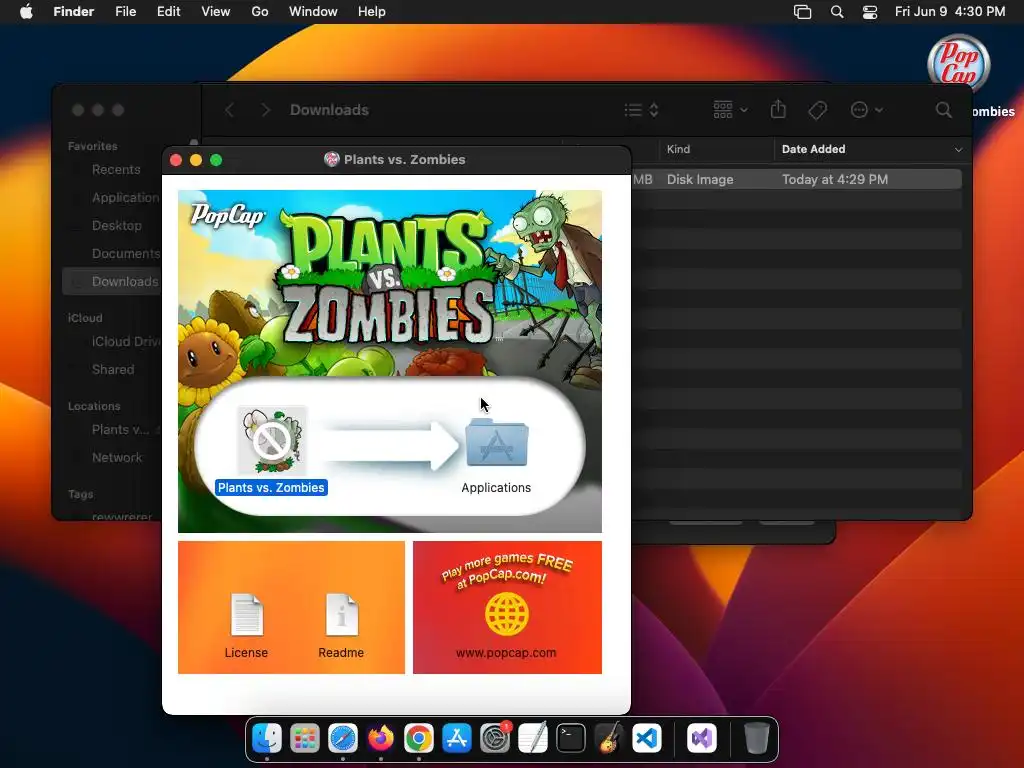Open App Store from the Dock
This screenshot has width=1024, height=768.
pyautogui.click(x=456, y=739)
